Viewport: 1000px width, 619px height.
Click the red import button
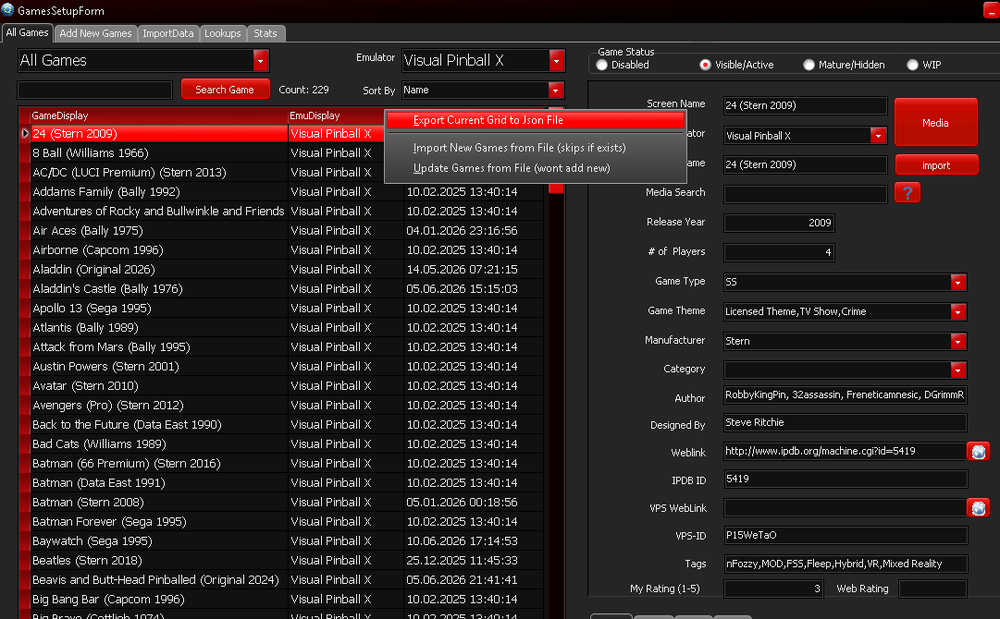(936, 165)
